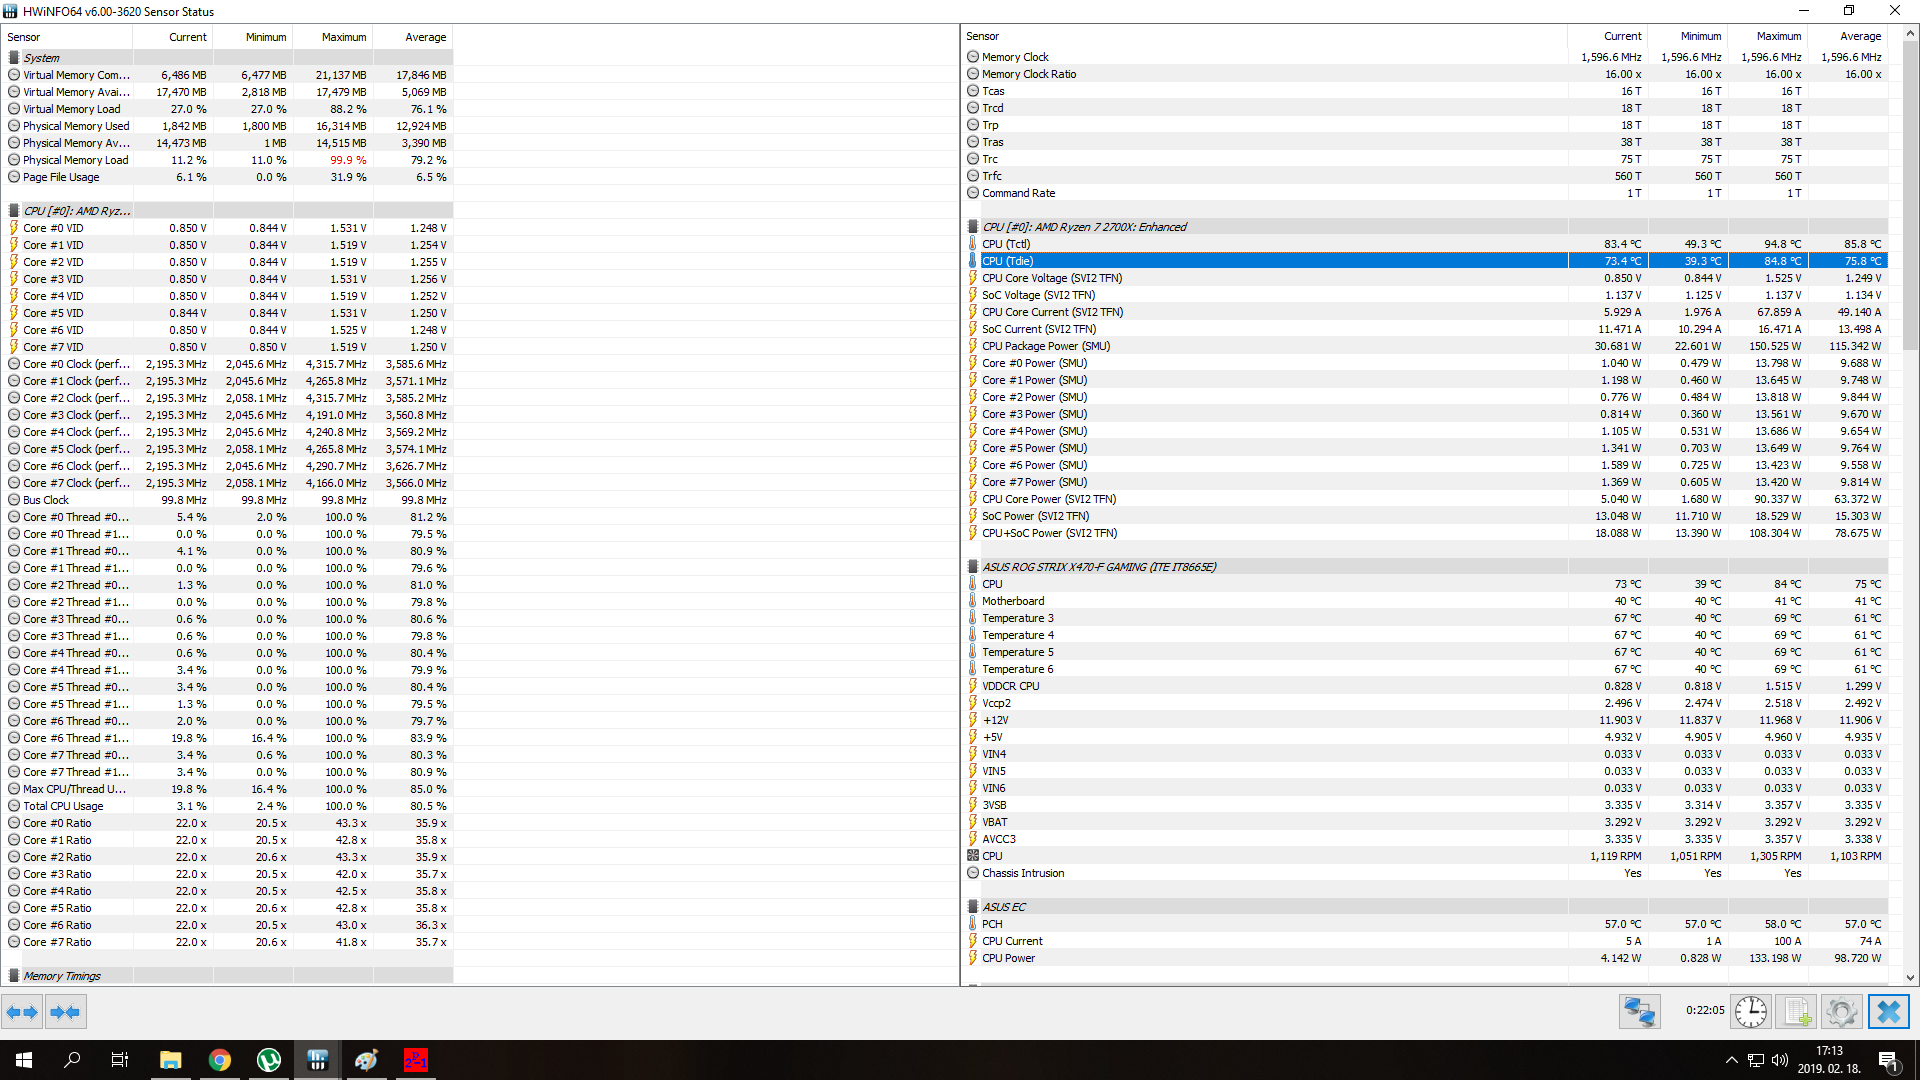Select SoC Voltage (SVI2 TFN) row
Screen dimensions: 1920x1080
coord(1425,295)
